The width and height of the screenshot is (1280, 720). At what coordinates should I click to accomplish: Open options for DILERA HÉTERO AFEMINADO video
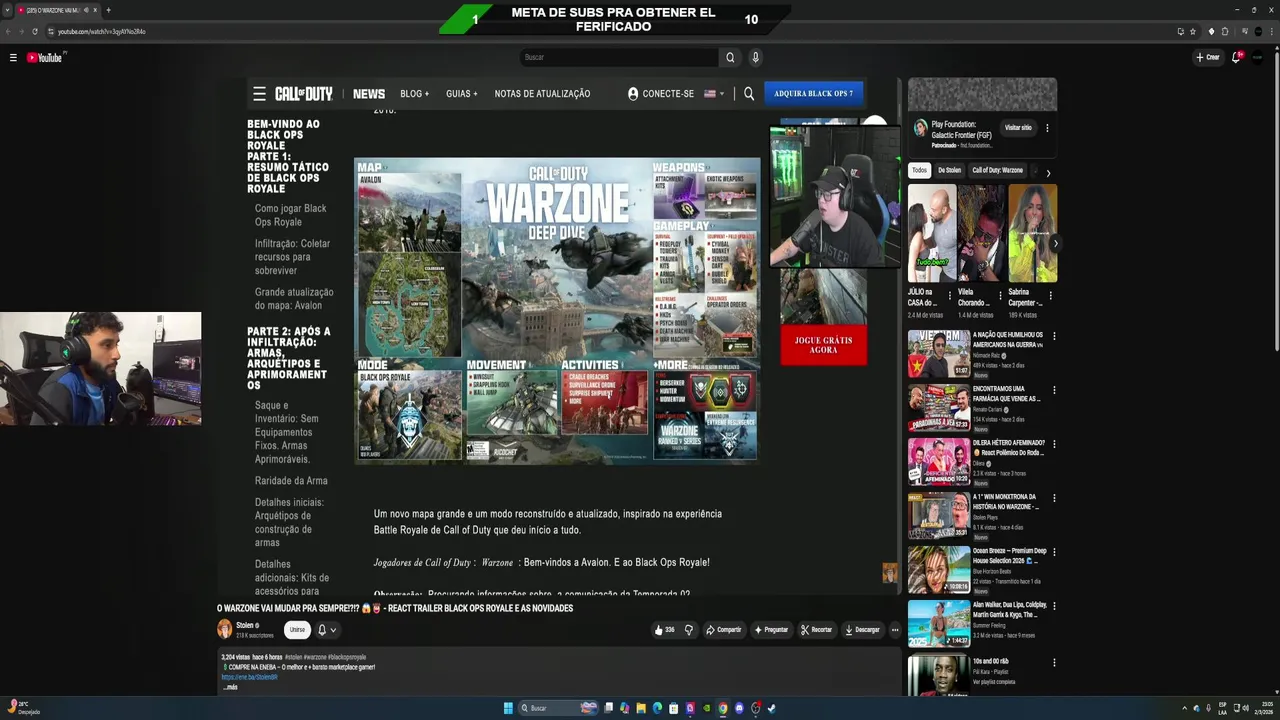coord(1054,444)
